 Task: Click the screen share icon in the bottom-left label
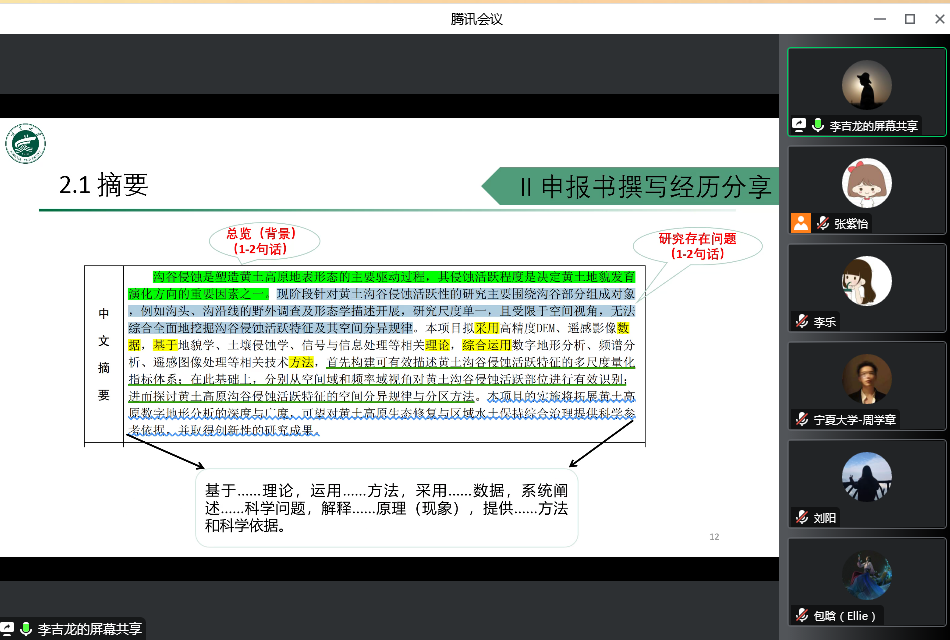click(7, 630)
